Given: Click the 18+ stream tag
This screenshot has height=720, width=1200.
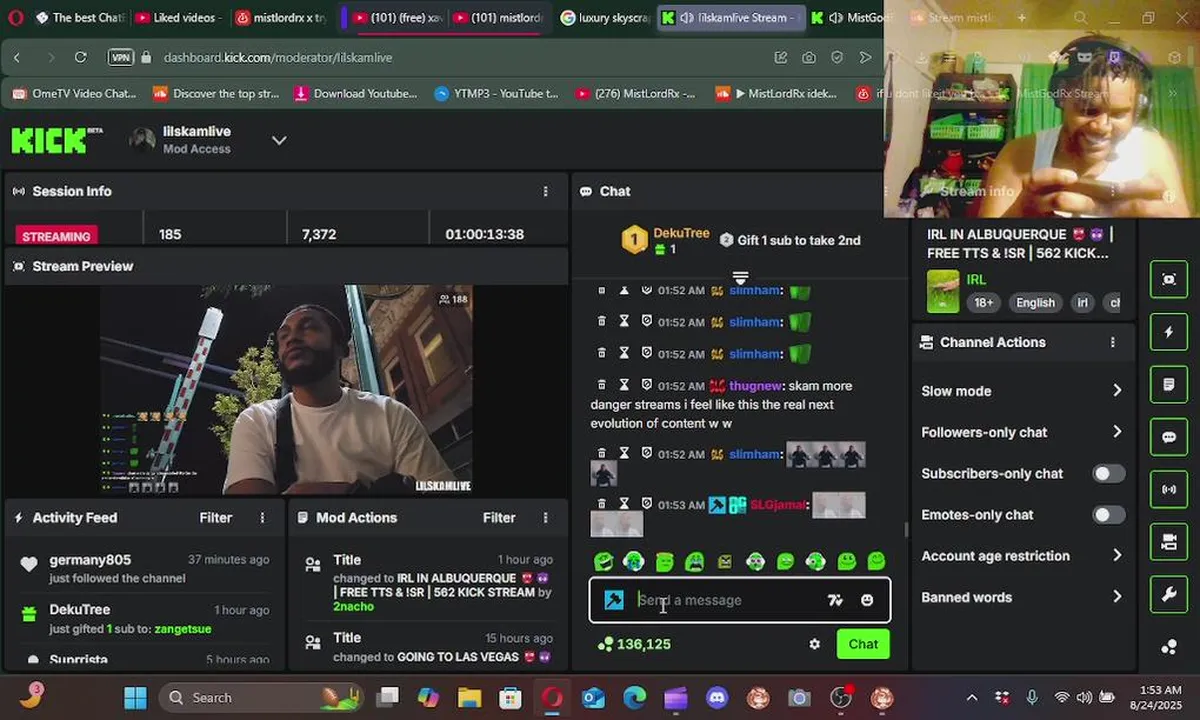Looking at the screenshot, I should point(984,303).
